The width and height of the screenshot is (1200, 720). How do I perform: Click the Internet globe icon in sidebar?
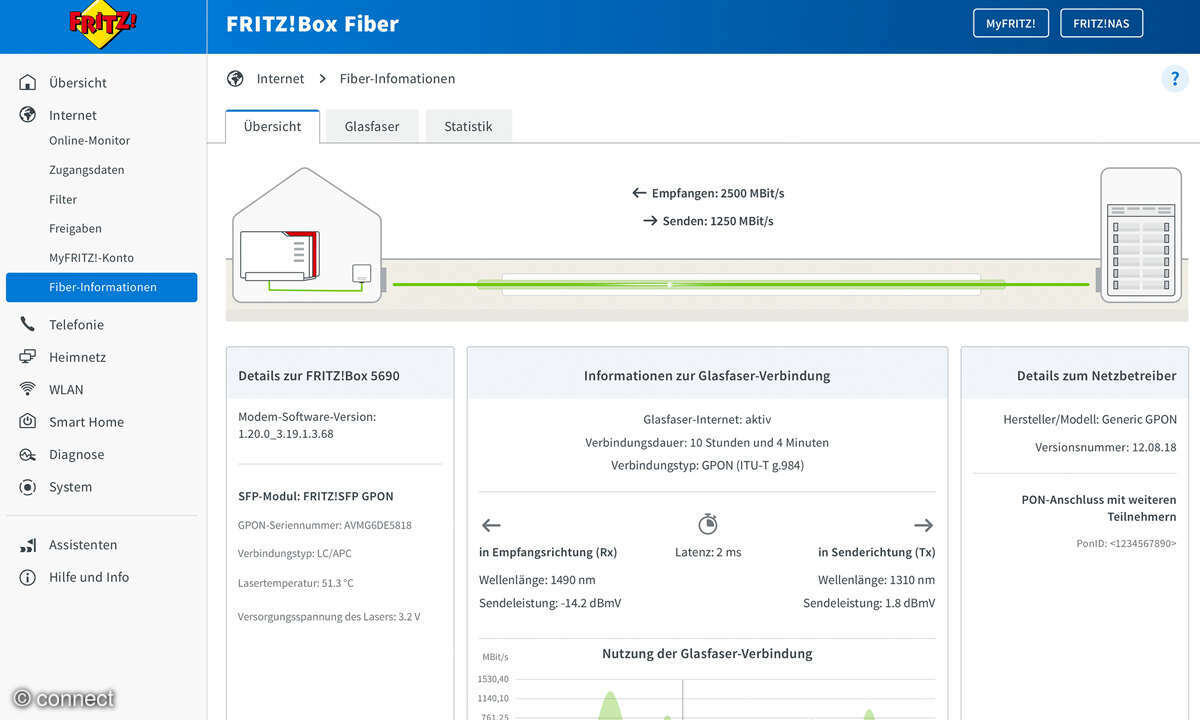pos(28,115)
